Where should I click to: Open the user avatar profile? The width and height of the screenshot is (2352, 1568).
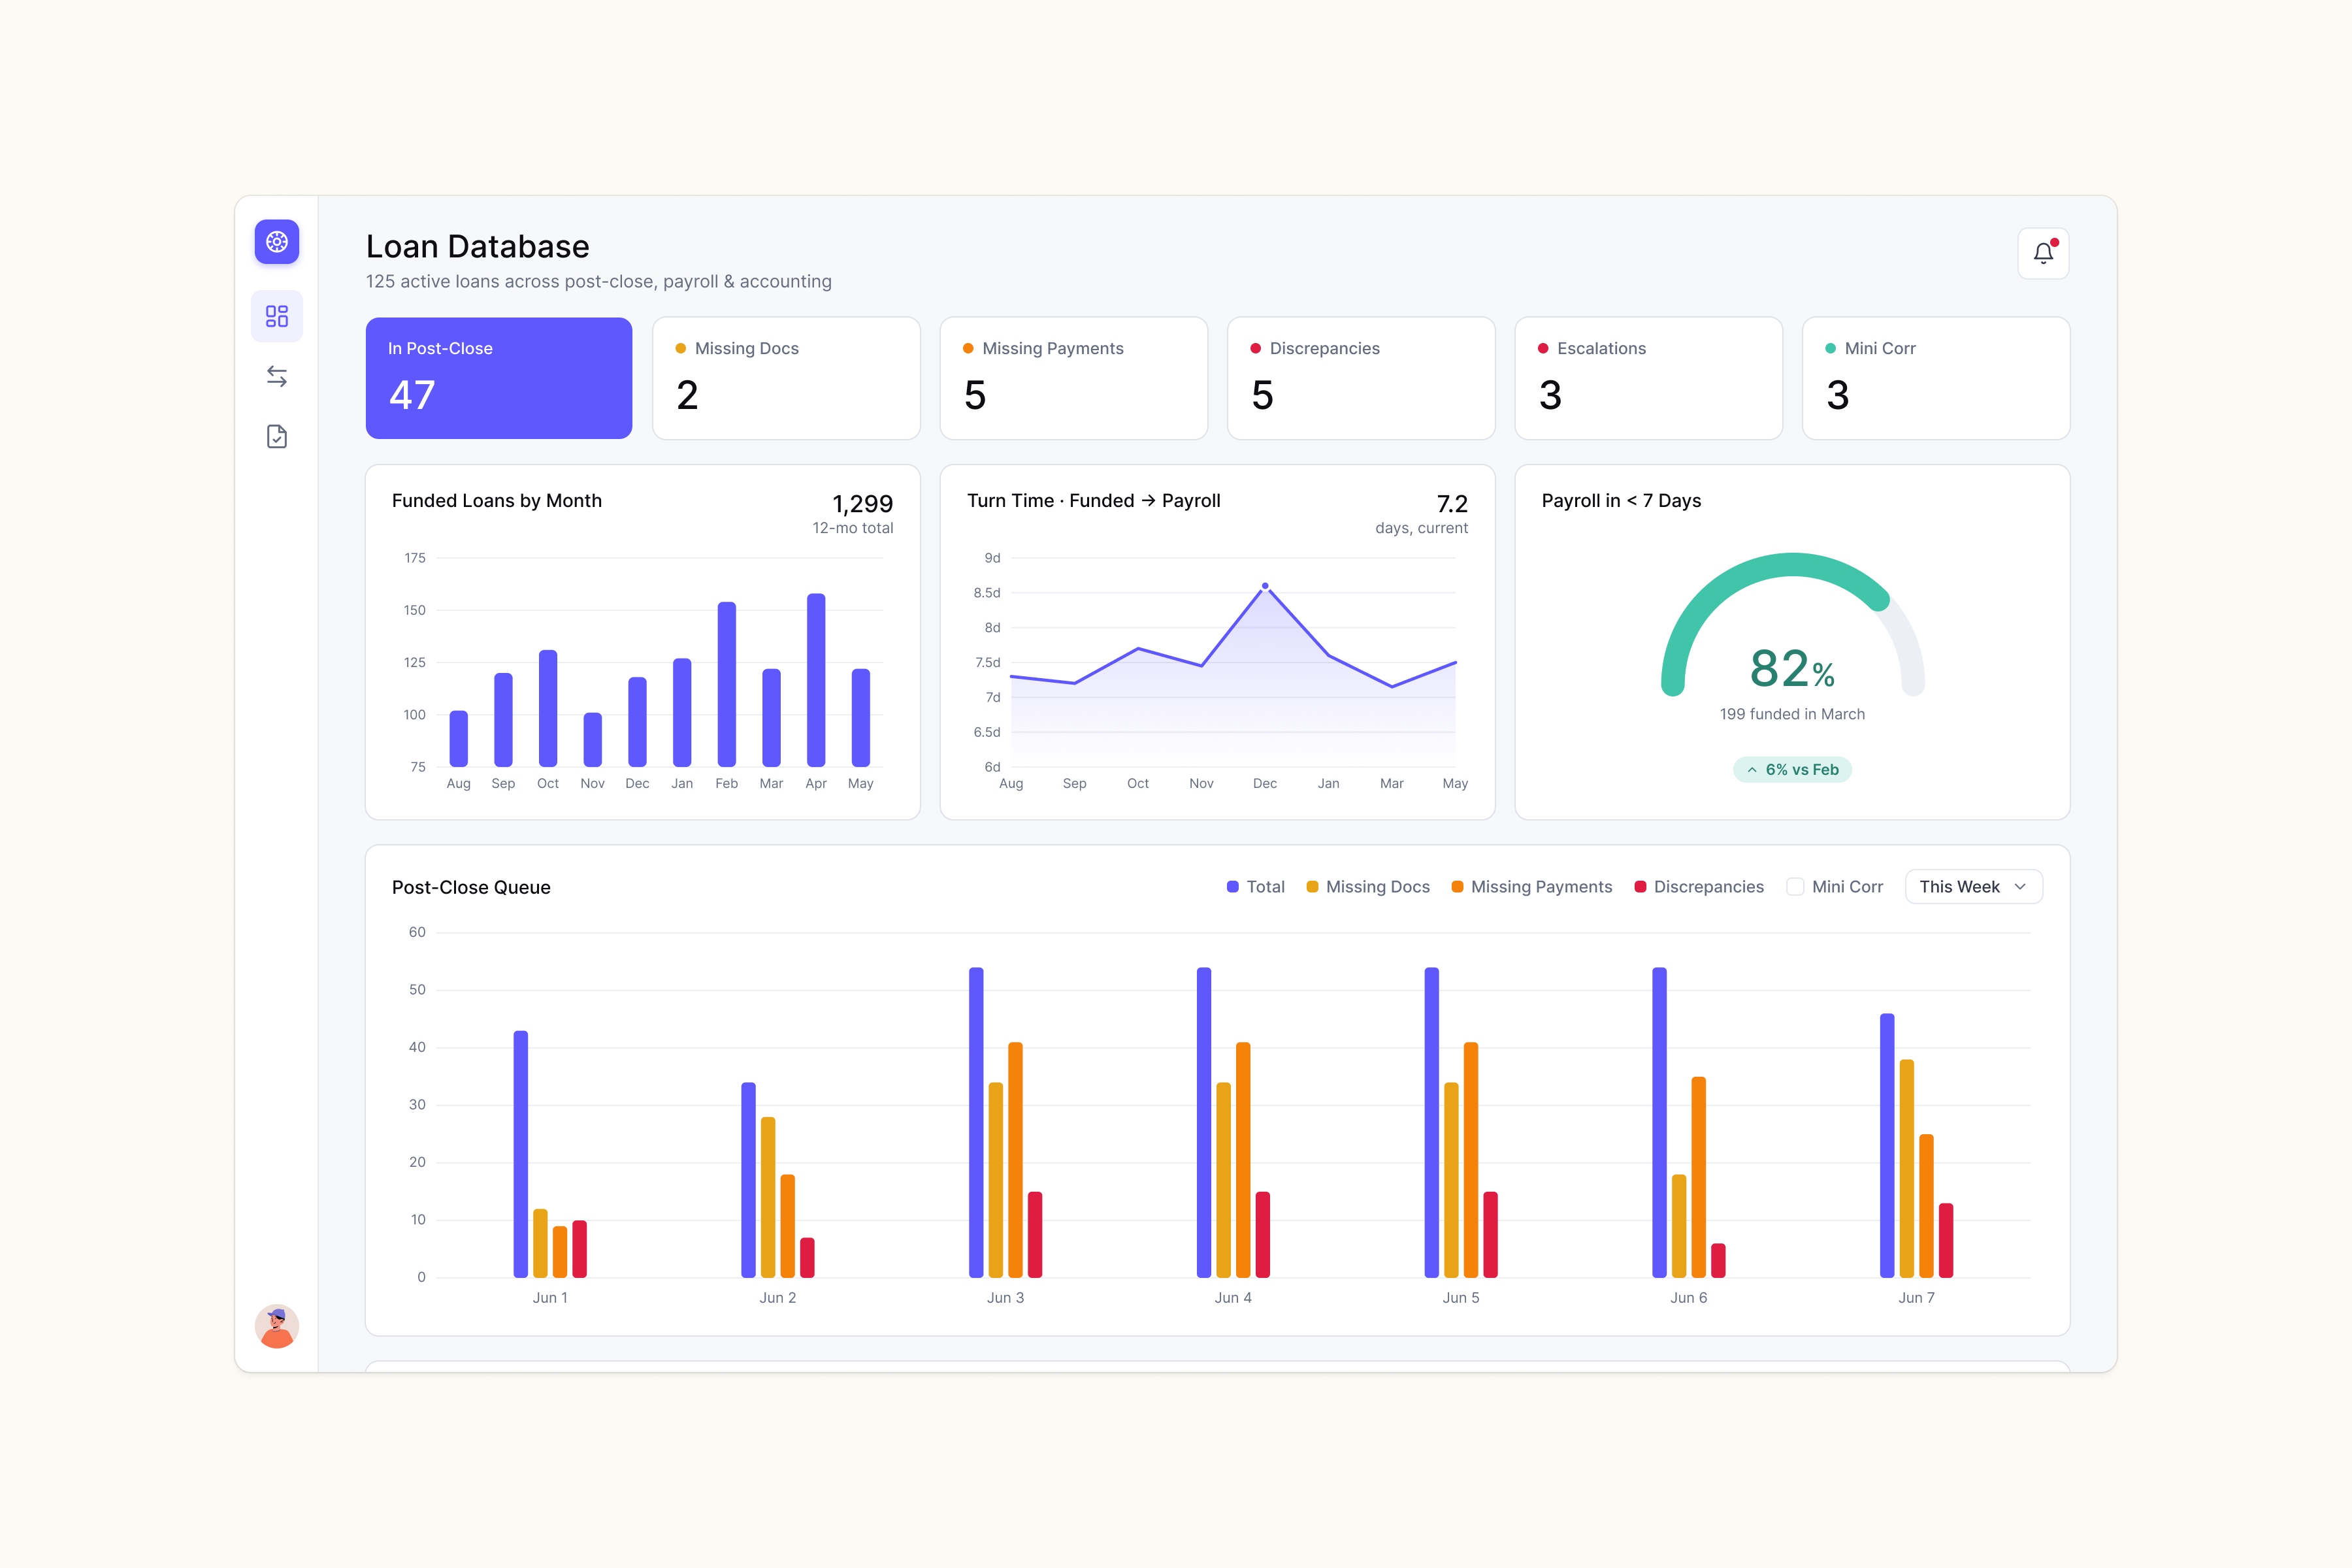click(x=277, y=1326)
